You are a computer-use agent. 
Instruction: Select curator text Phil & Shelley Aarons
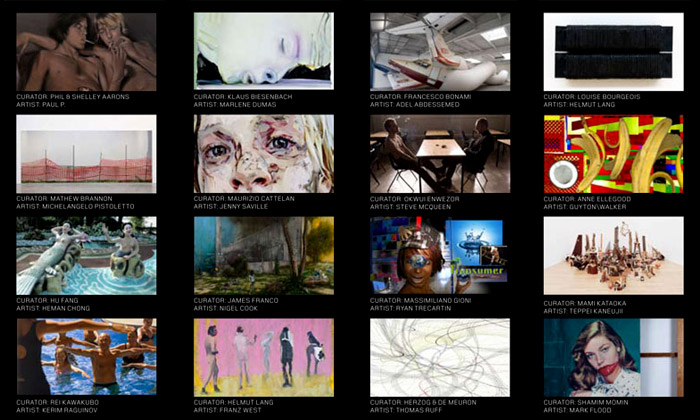73,96
